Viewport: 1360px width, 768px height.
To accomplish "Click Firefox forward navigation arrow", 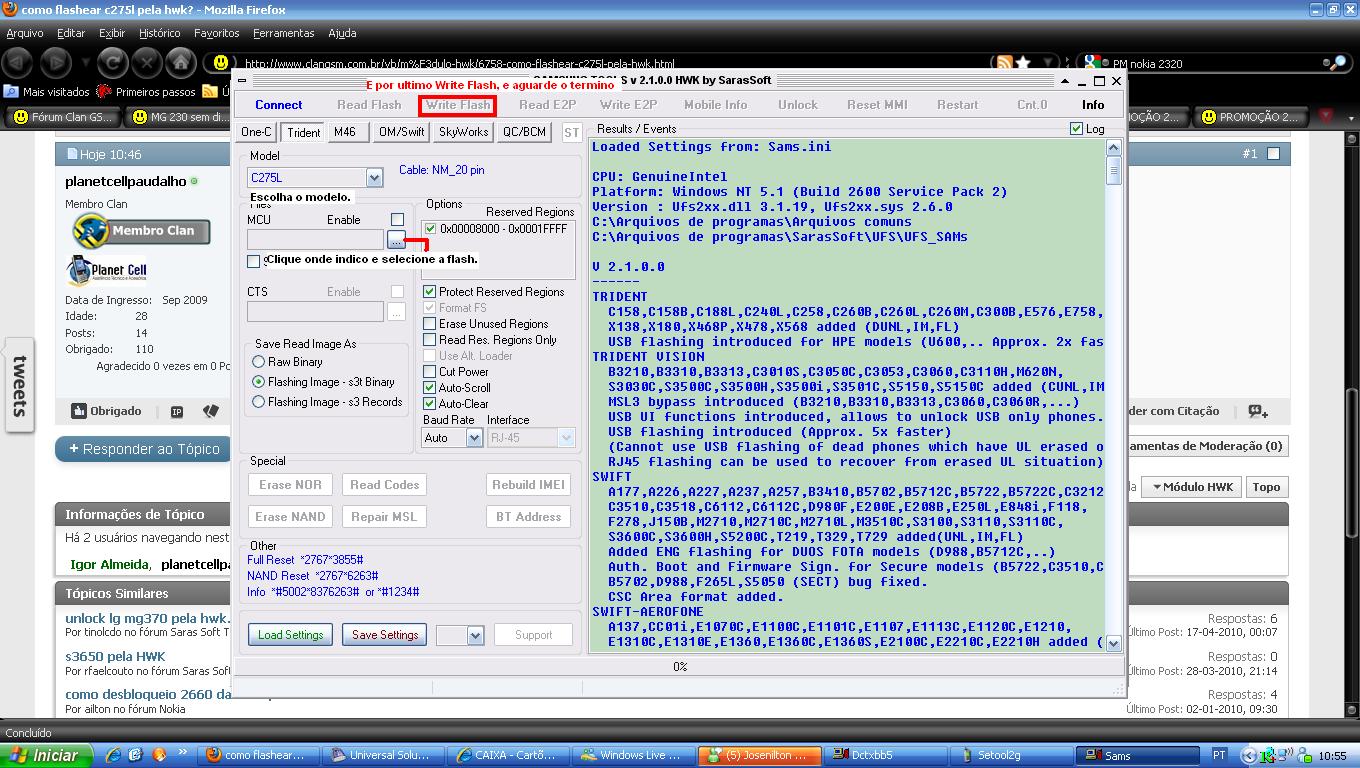I will (x=57, y=63).
